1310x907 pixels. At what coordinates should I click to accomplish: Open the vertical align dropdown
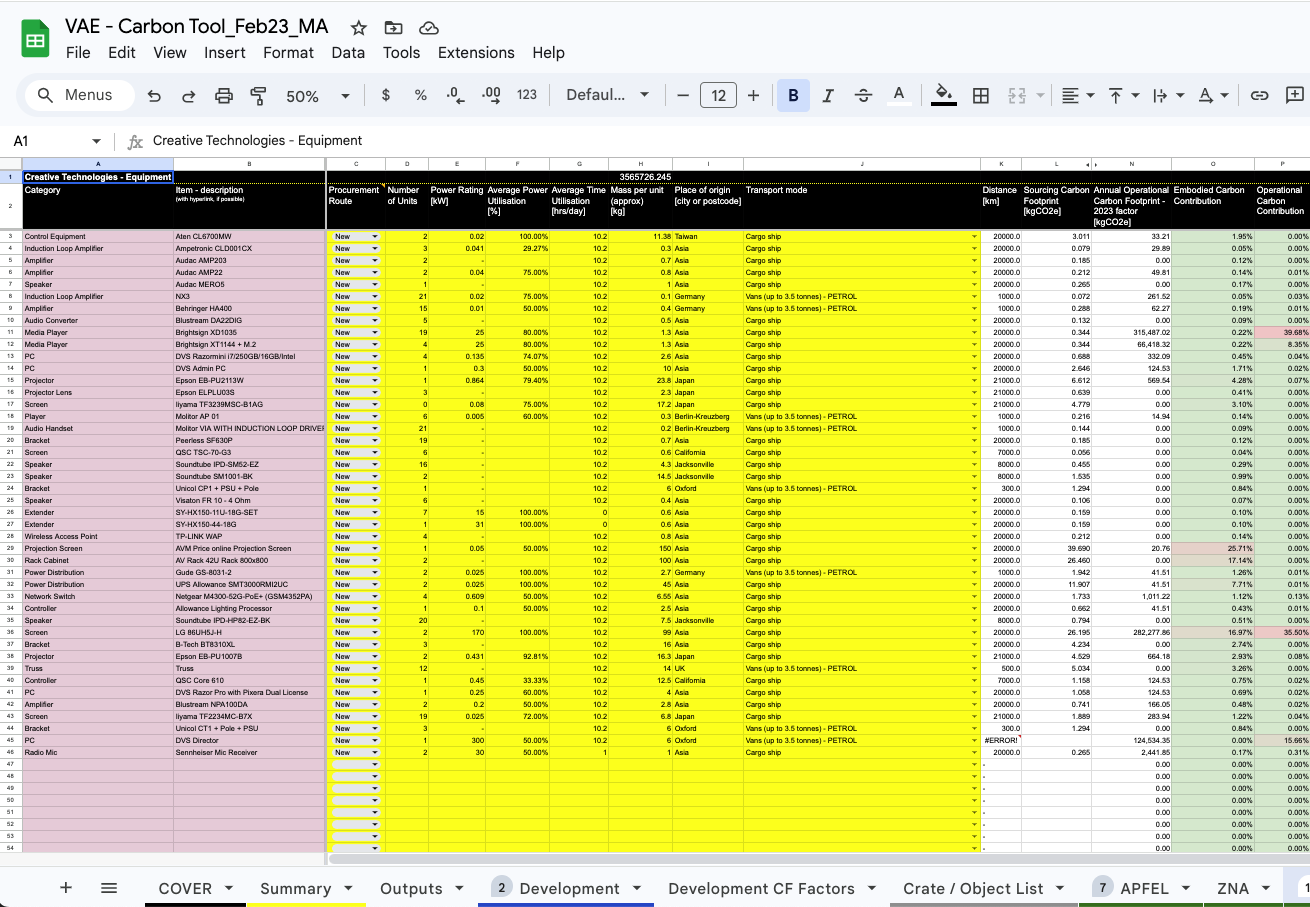click(1123, 95)
